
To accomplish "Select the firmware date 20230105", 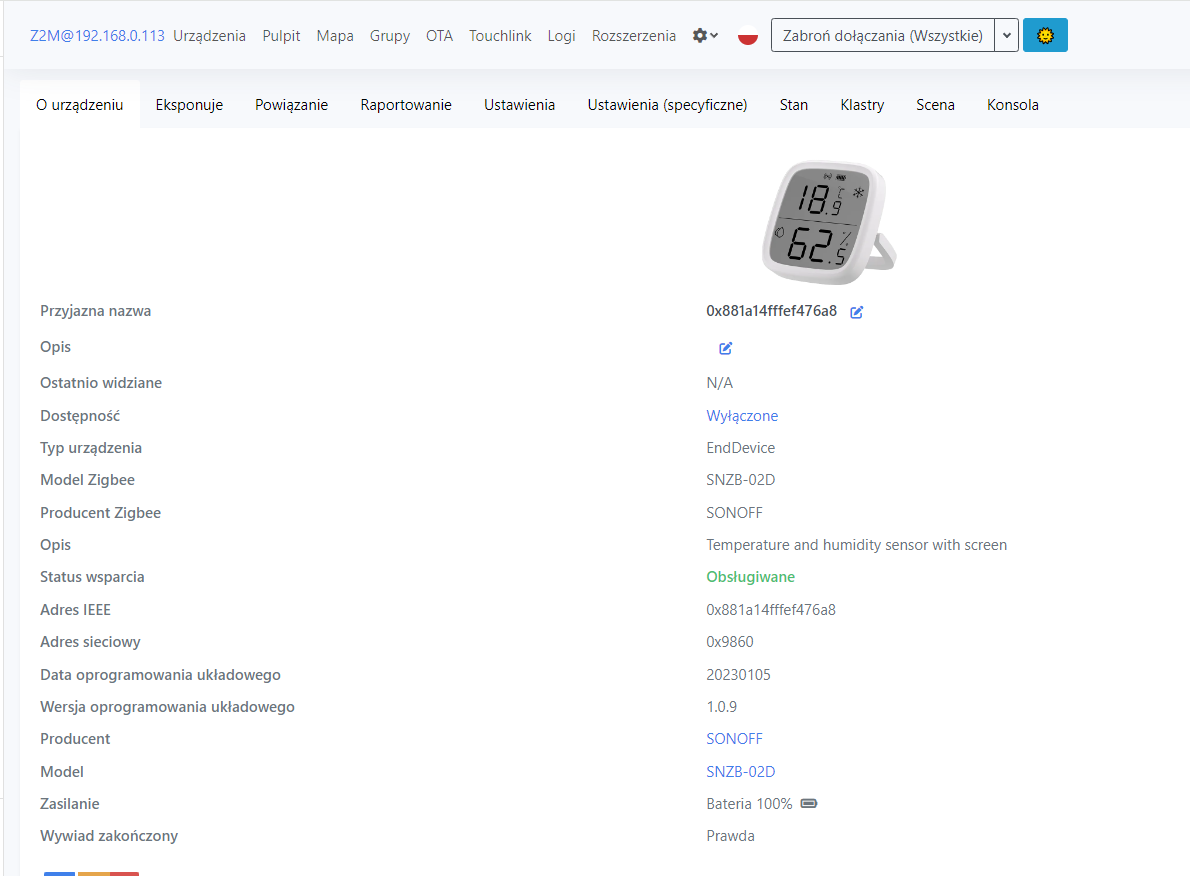I will 738,674.
